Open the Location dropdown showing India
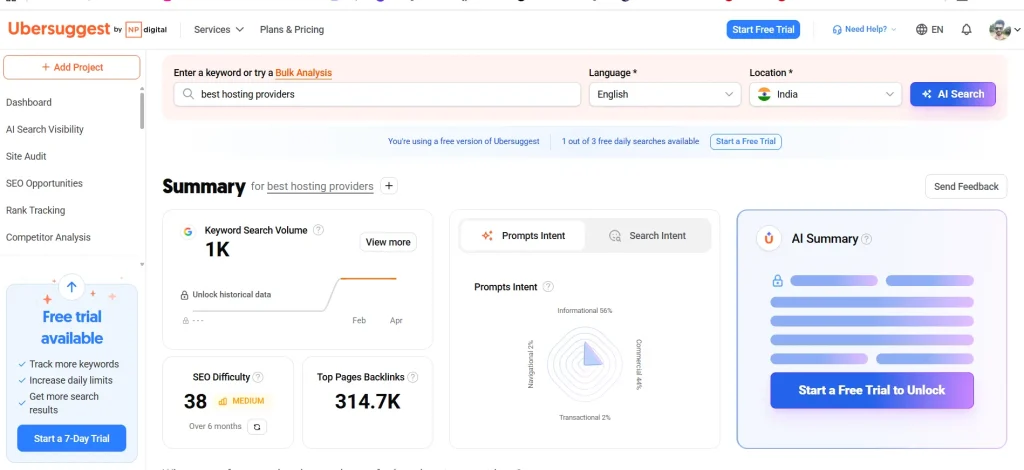The width and height of the screenshot is (1024, 470). pos(825,94)
